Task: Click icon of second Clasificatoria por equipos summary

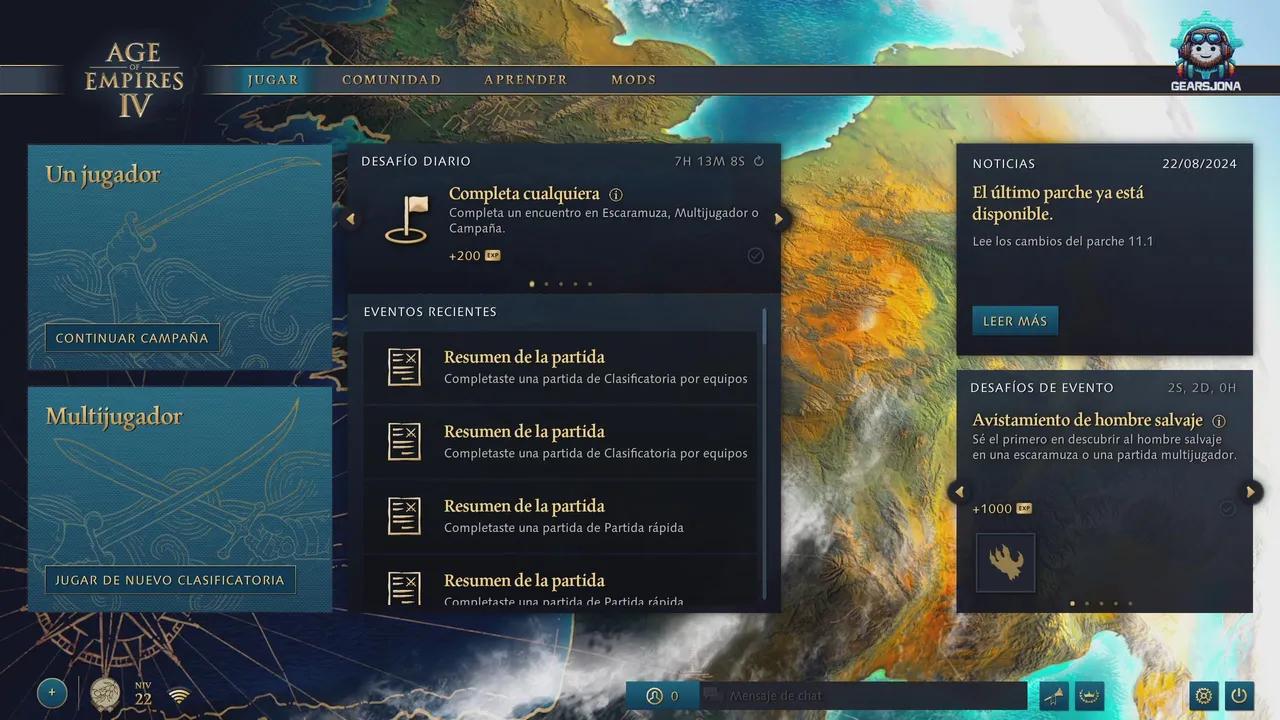Action: (404, 441)
